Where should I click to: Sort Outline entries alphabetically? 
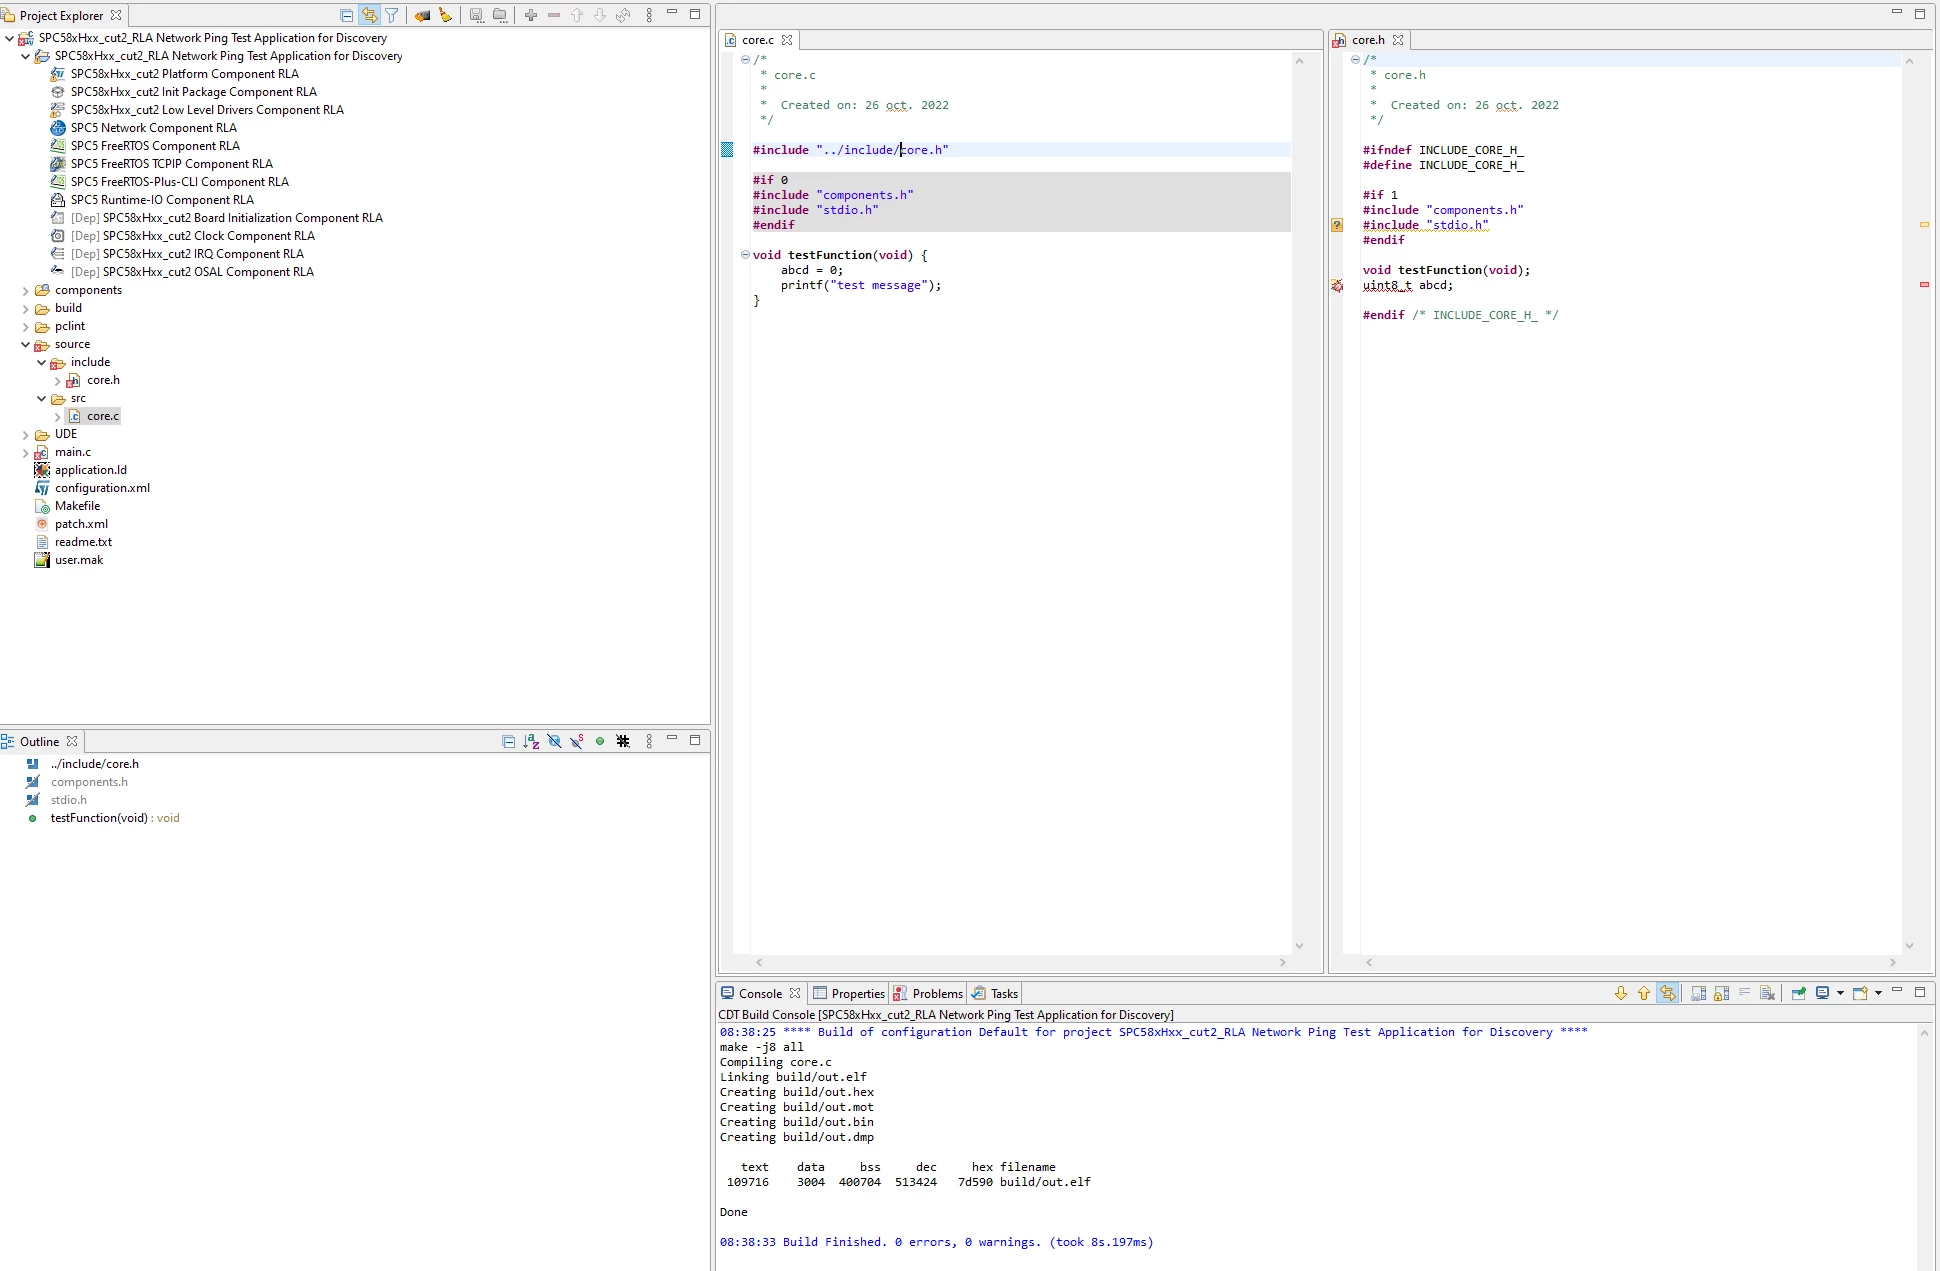[x=531, y=741]
